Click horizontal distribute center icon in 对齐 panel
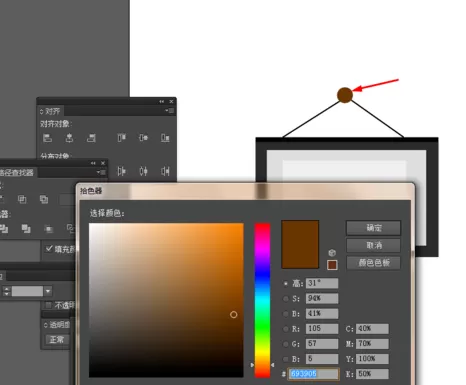This screenshot has width=466, height=385. 143,171
